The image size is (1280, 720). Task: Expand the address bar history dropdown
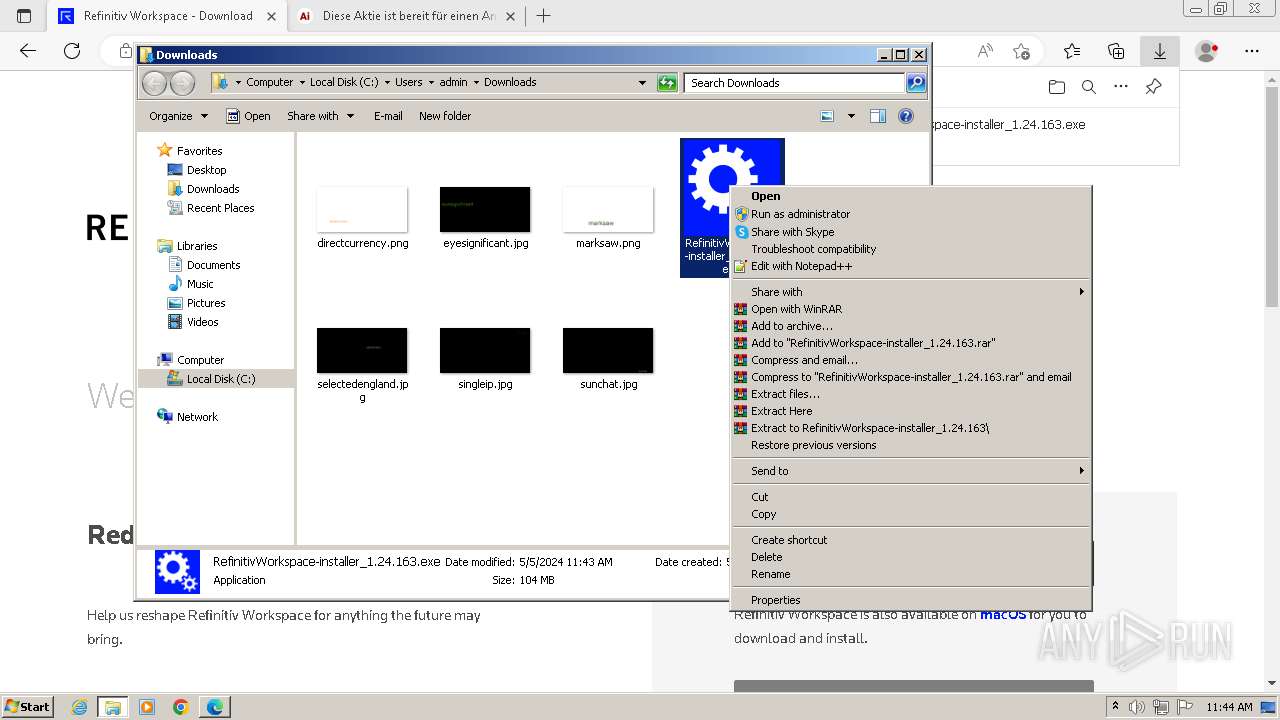[642, 83]
